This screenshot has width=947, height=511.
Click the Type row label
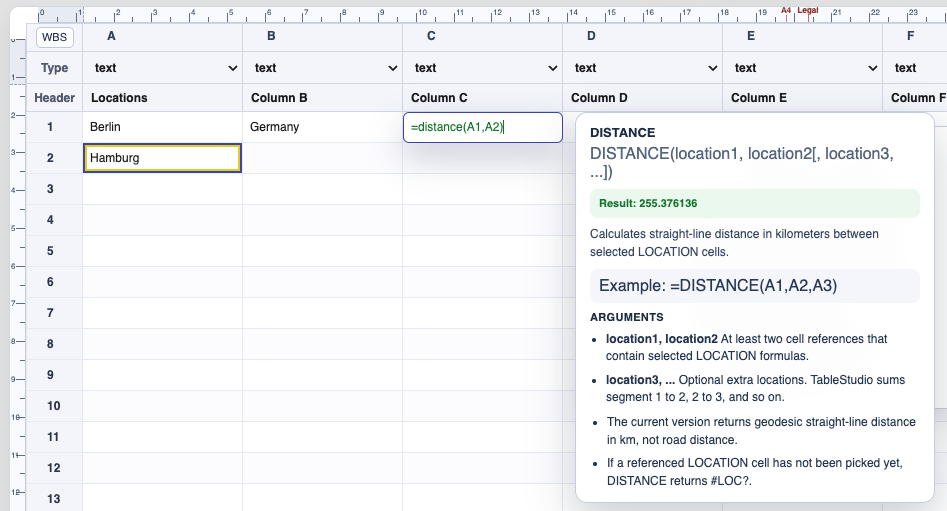[54, 68]
